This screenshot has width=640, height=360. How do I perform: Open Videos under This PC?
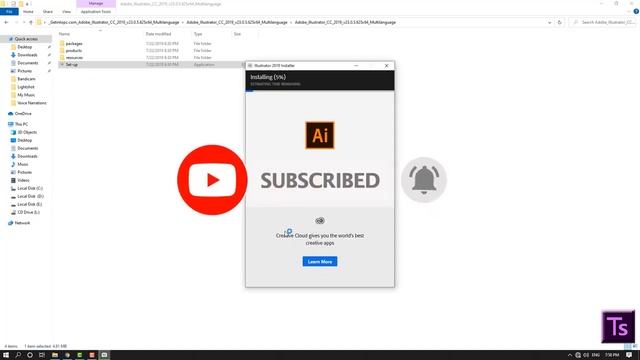23,180
